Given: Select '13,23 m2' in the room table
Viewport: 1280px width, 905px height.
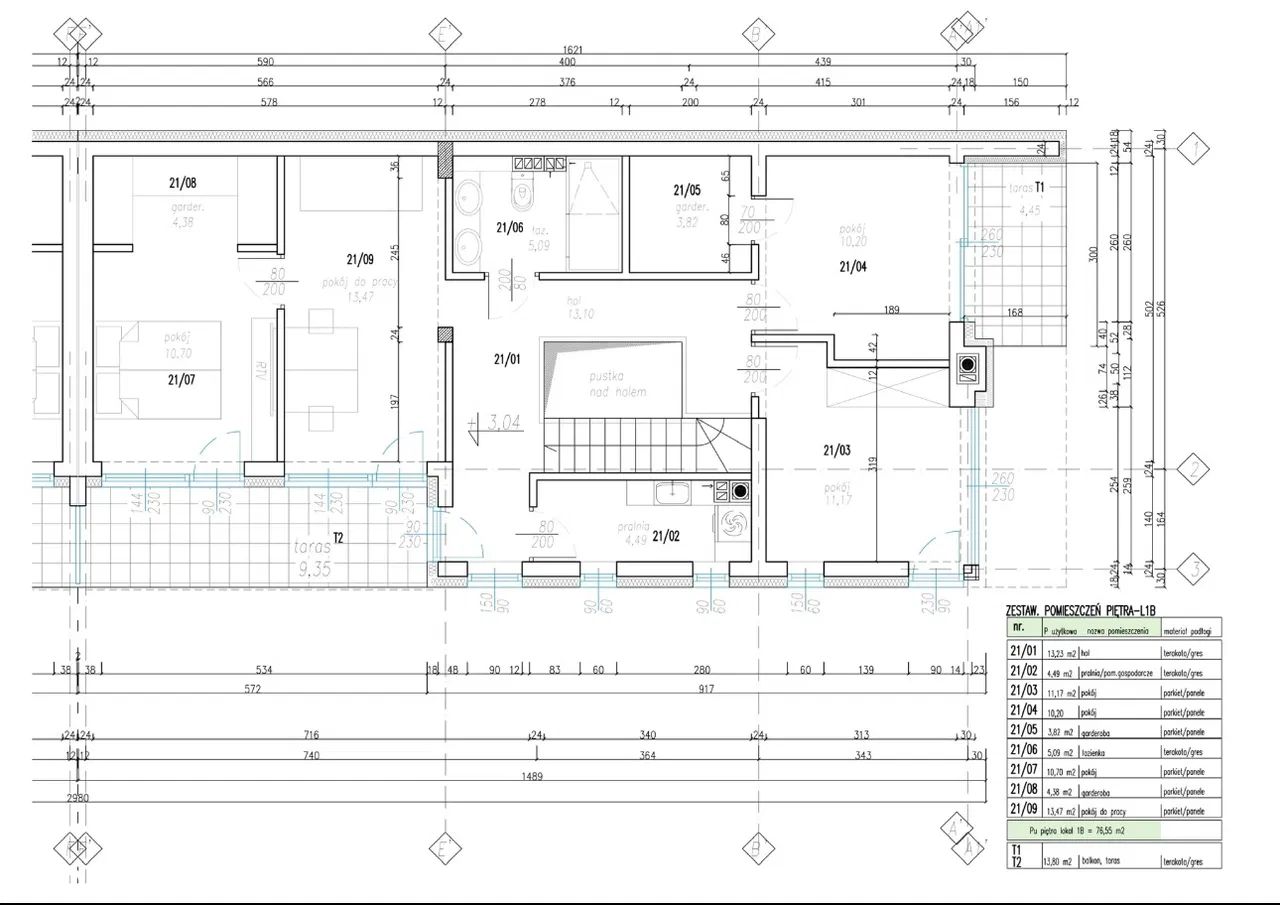Looking at the screenshot, I should pyautogui.click(x=1061, y=652).
